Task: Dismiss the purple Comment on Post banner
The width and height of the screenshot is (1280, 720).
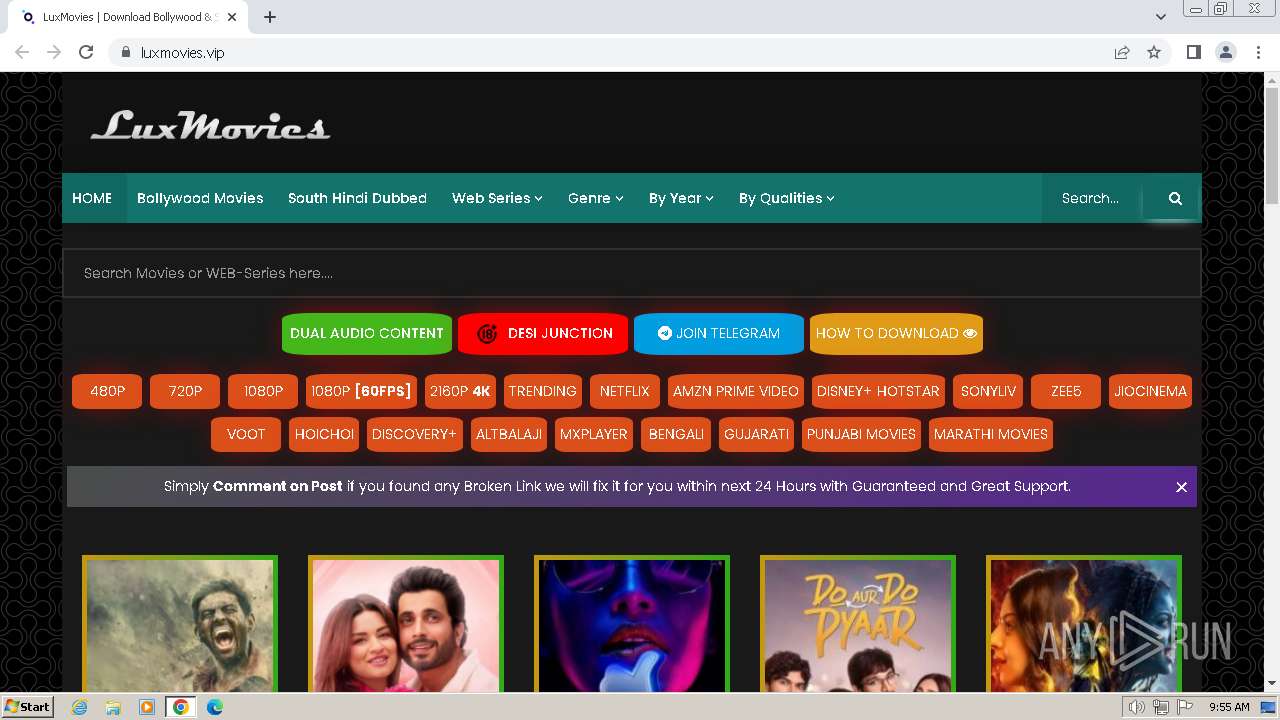Action: (1181, 487)
